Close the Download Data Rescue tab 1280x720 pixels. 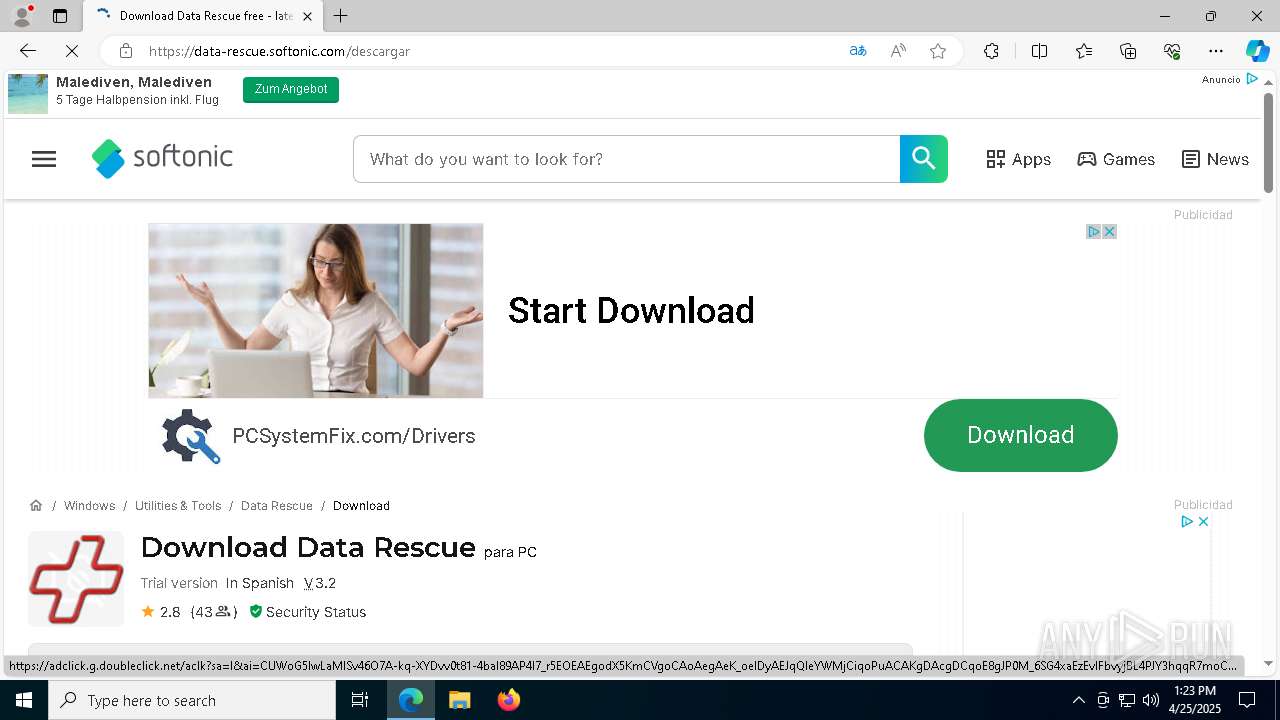point(307,16)
